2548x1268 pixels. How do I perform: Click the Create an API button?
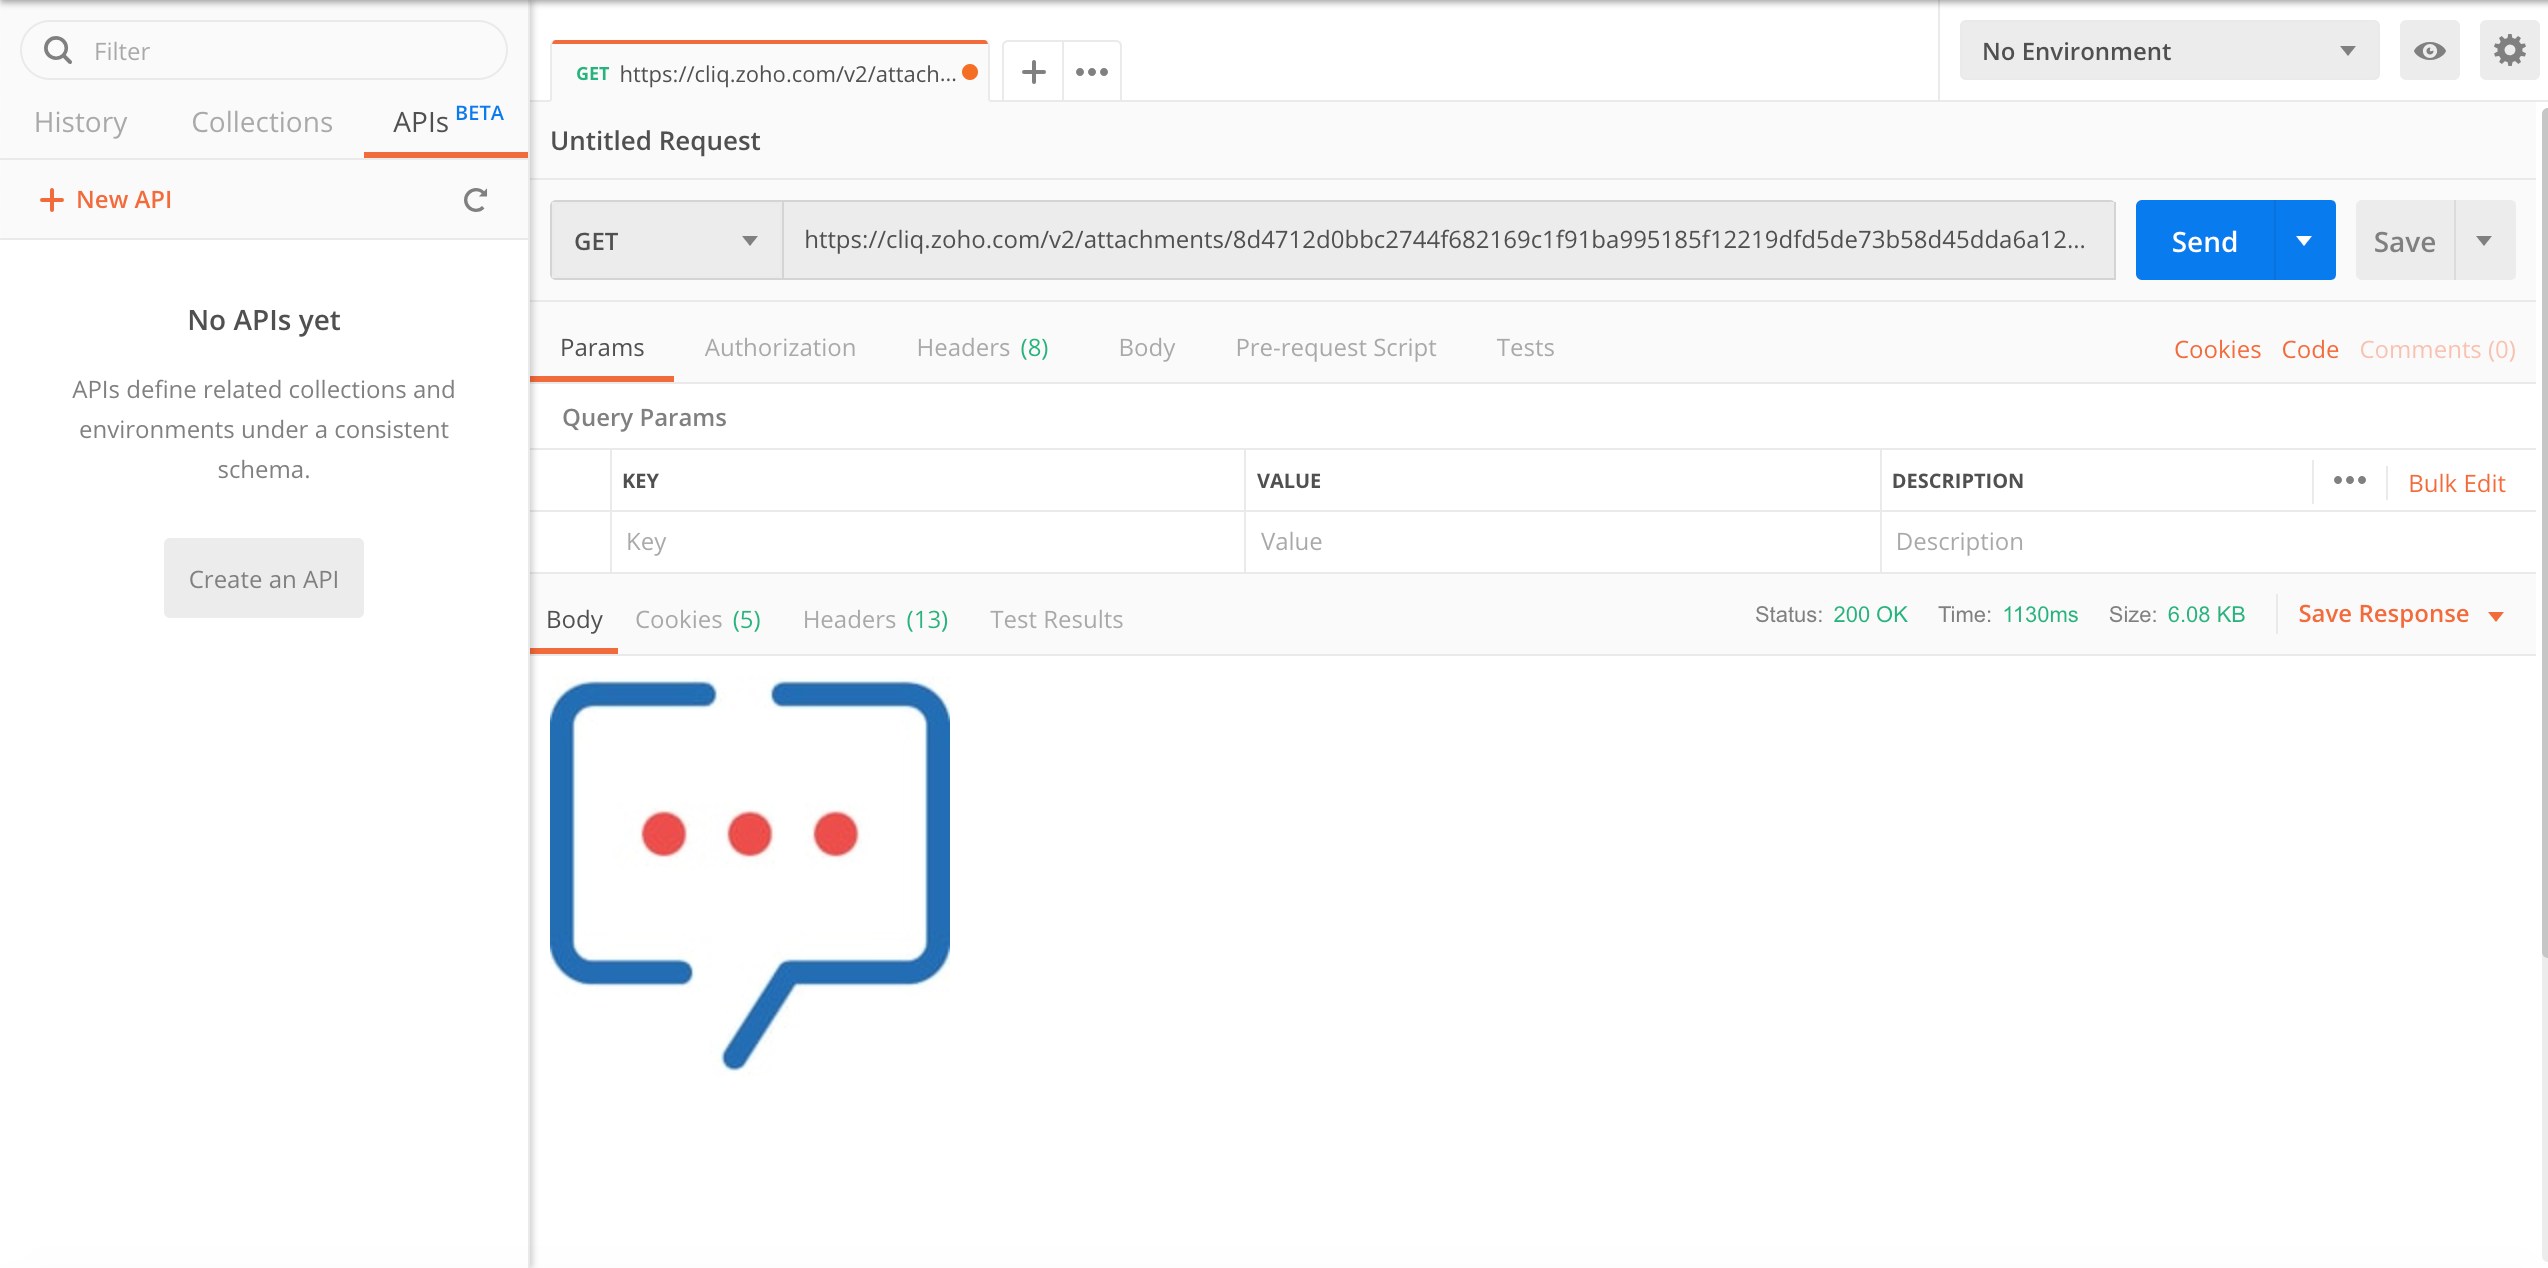point(264,579)
